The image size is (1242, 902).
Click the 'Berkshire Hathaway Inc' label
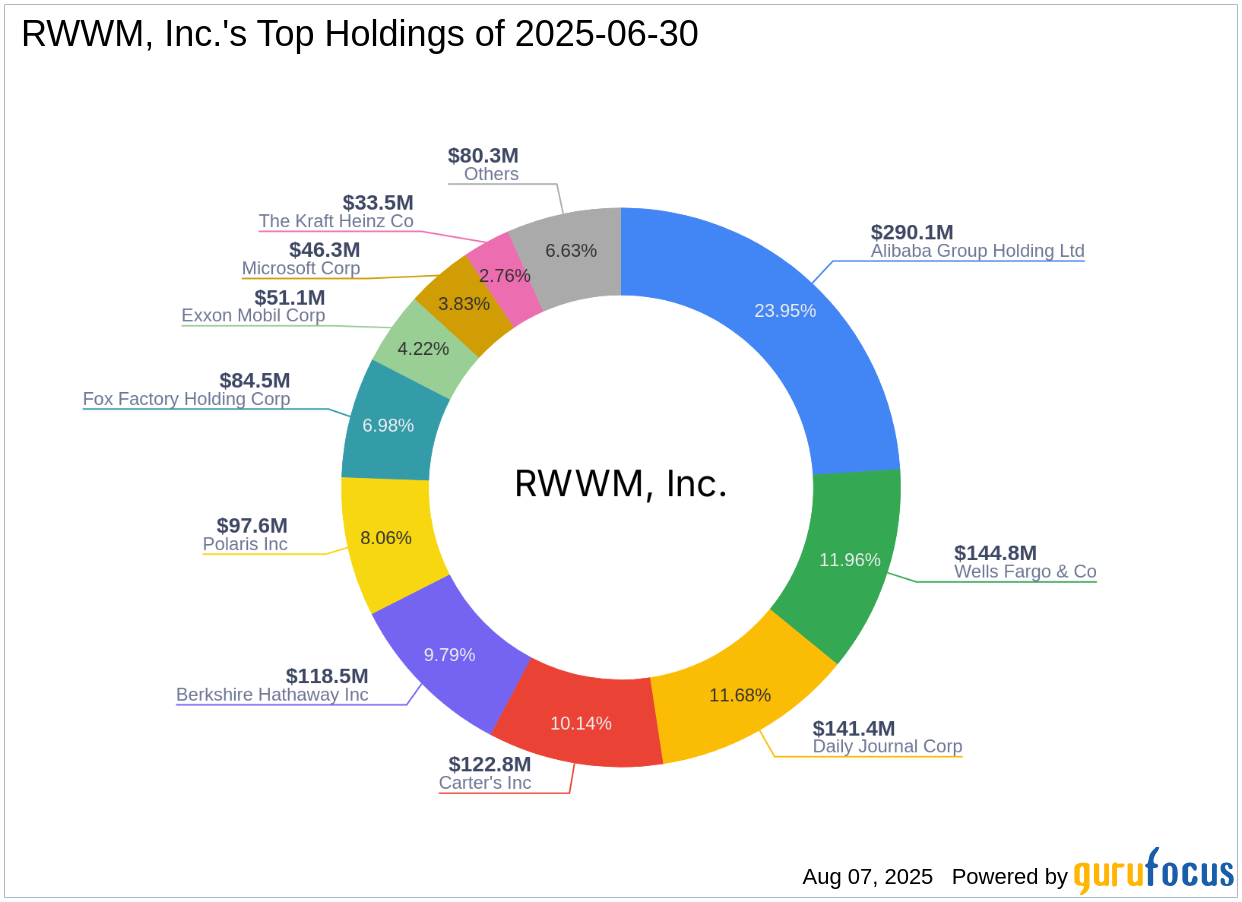(x=272, y=695)
